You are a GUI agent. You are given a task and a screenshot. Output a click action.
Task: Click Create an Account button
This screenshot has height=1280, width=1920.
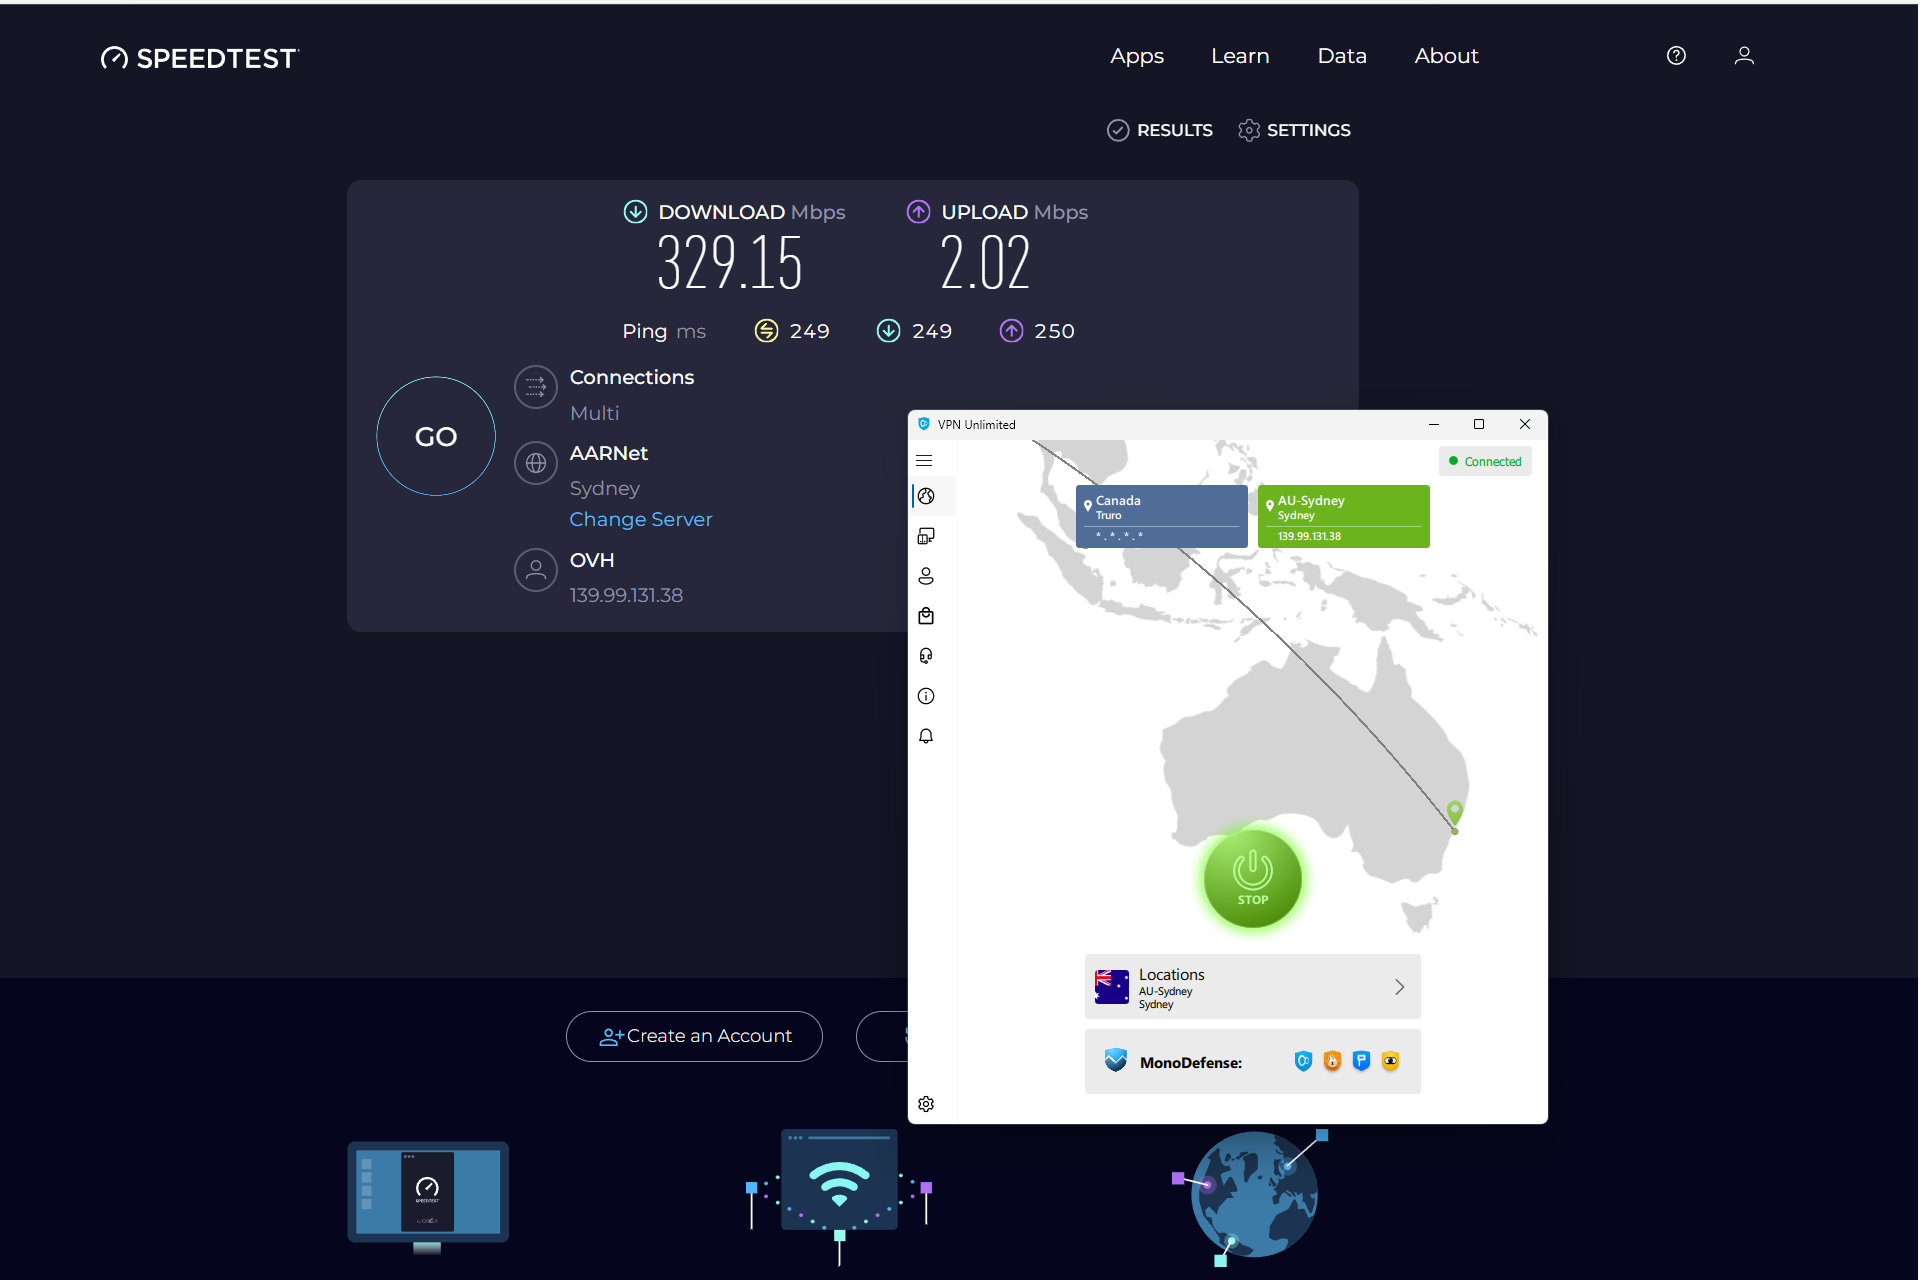(696, 1036)
